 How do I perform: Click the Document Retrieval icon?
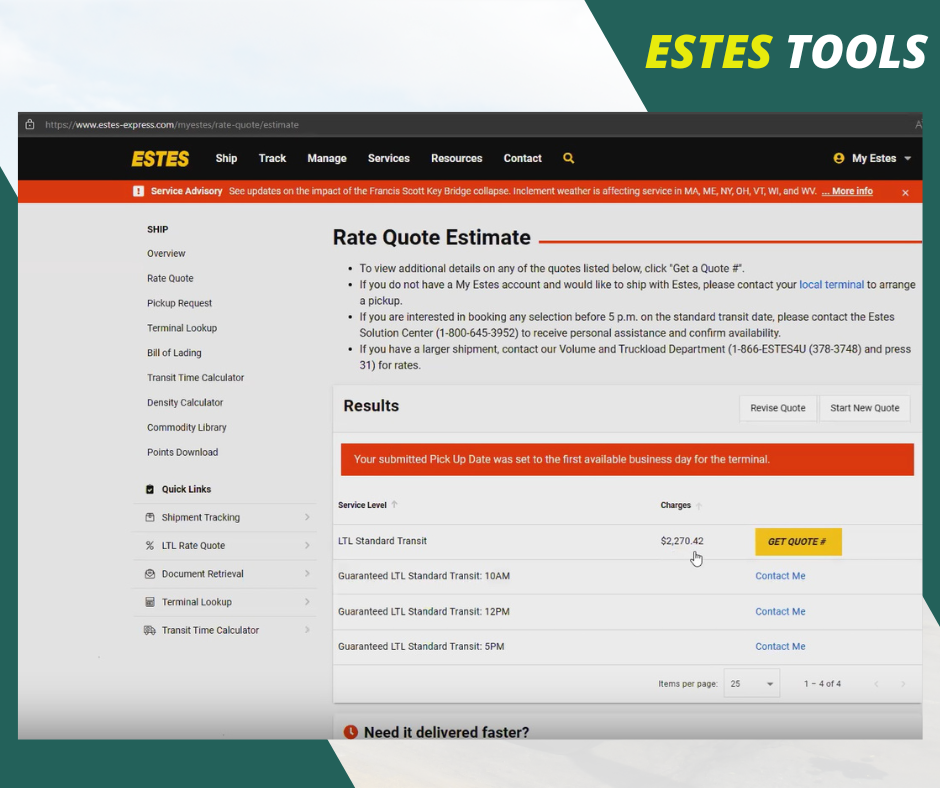(150, 574)
